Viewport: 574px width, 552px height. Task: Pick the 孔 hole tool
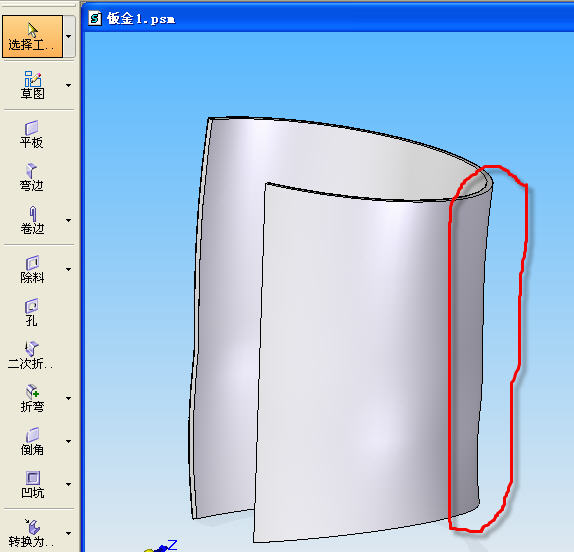[x=32, y=313]
